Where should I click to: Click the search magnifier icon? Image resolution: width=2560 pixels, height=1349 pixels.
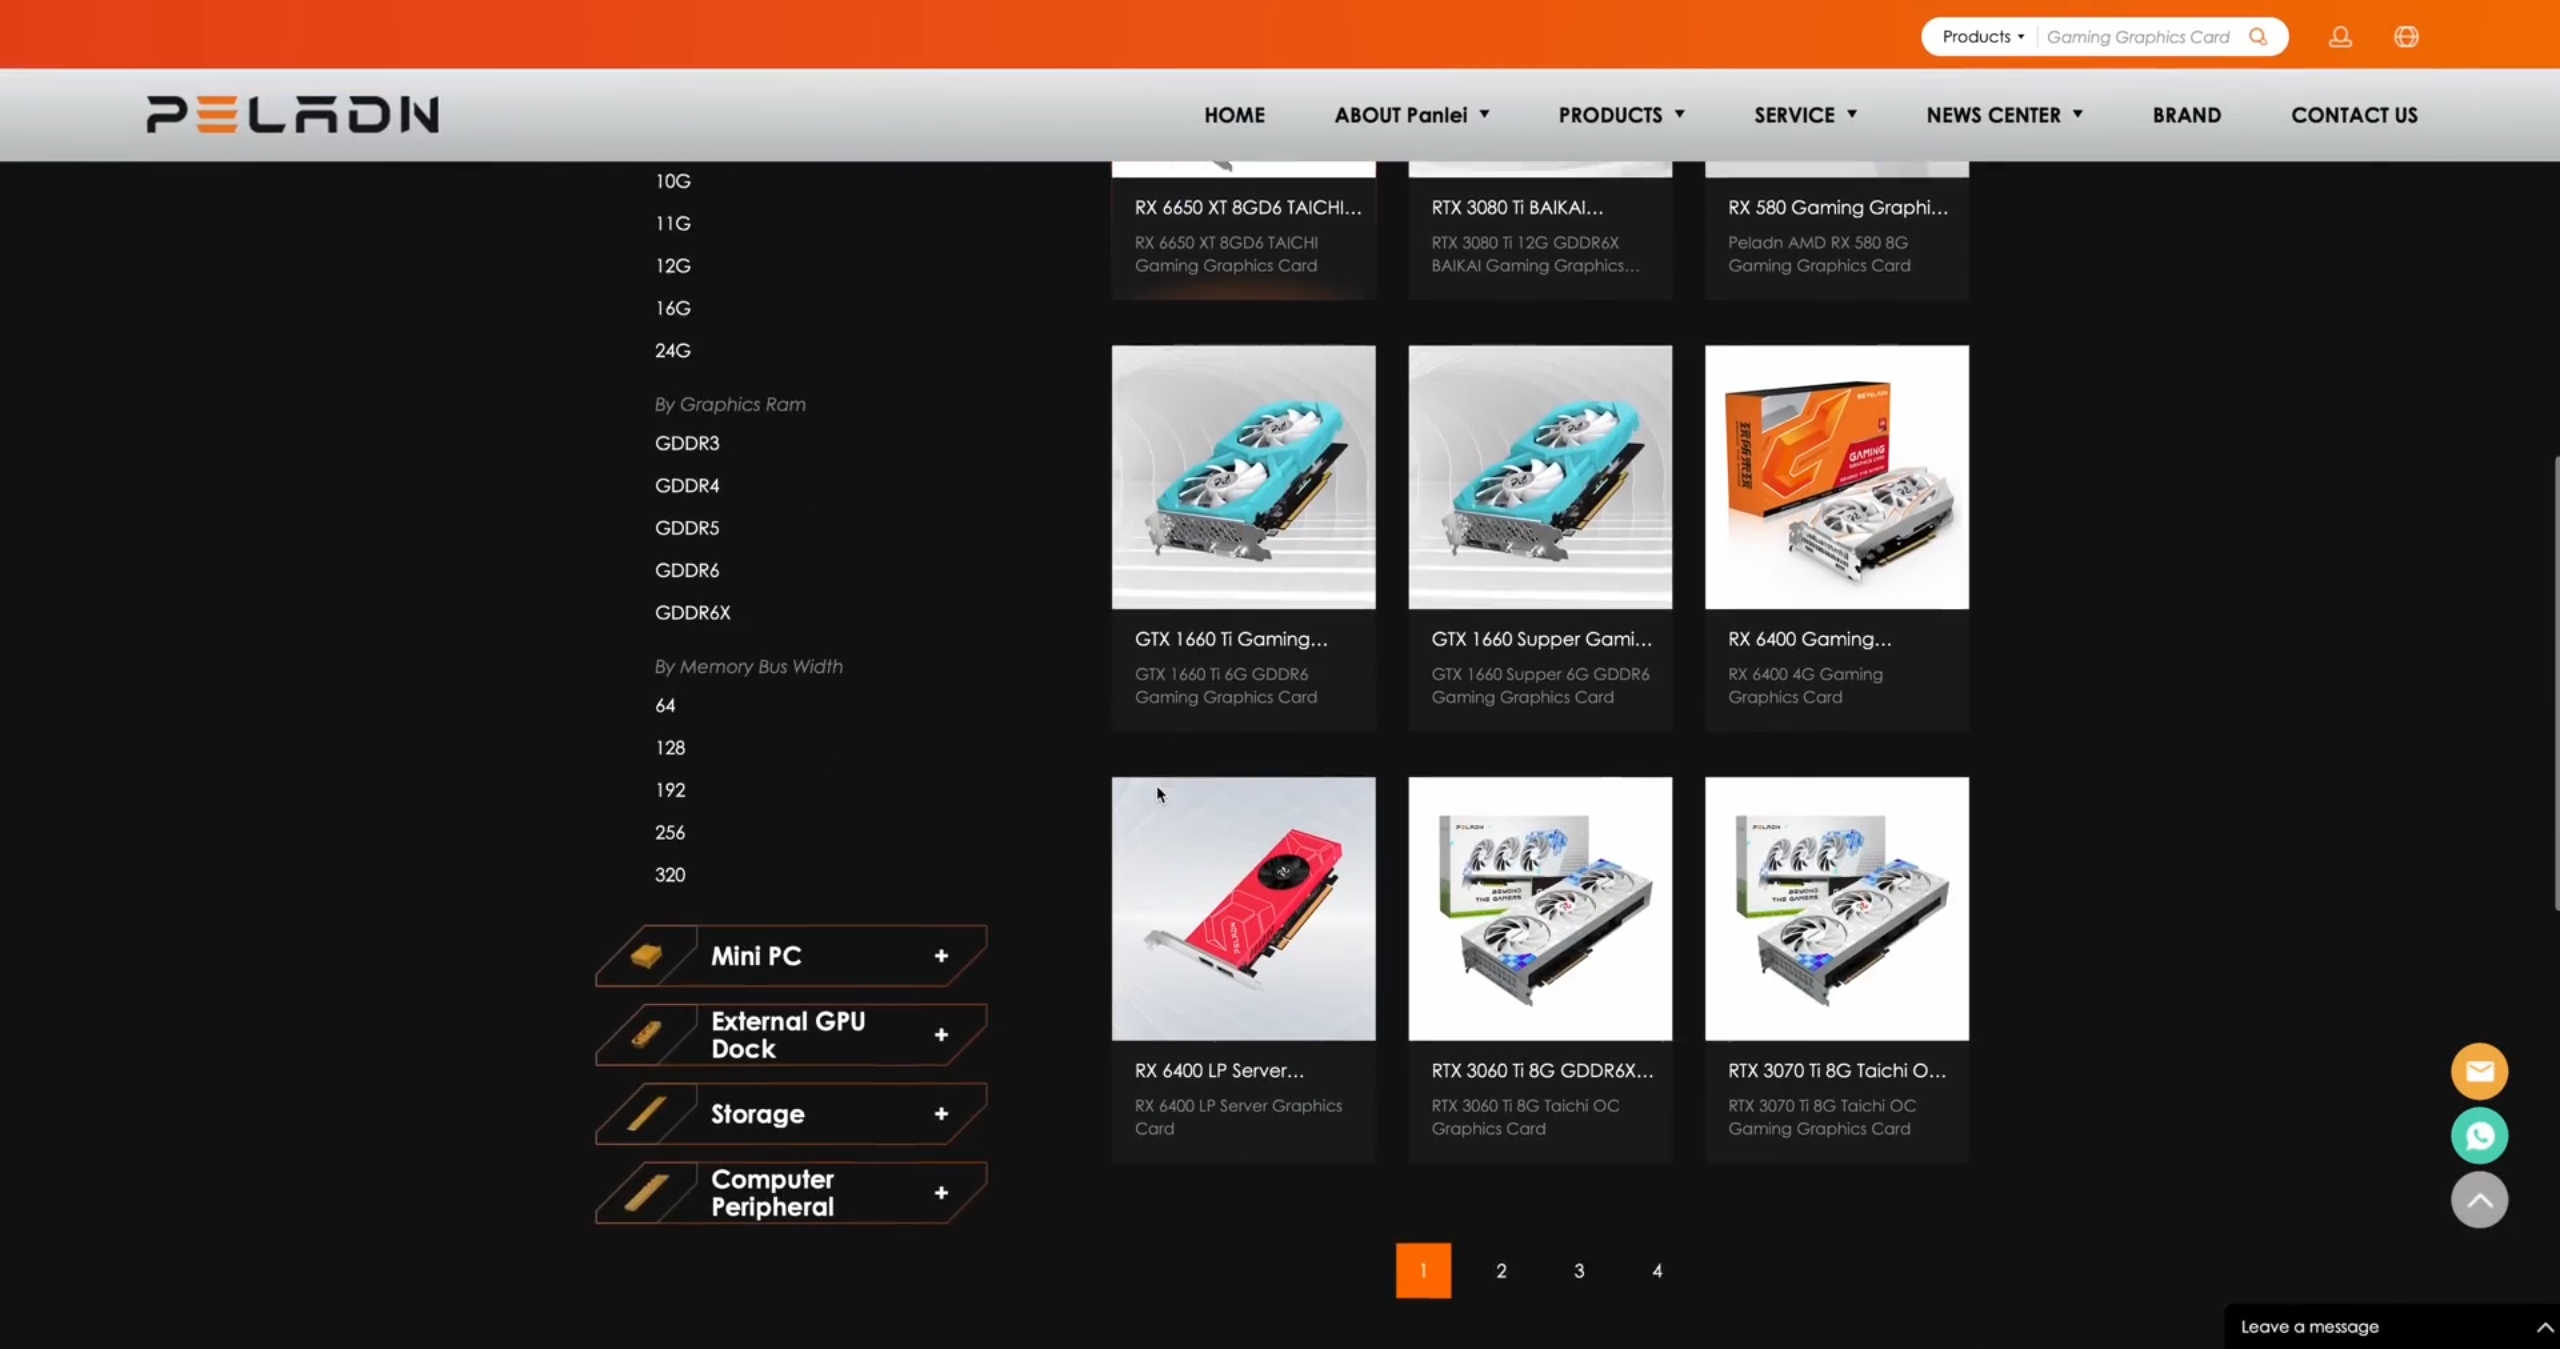(2258, 37)
